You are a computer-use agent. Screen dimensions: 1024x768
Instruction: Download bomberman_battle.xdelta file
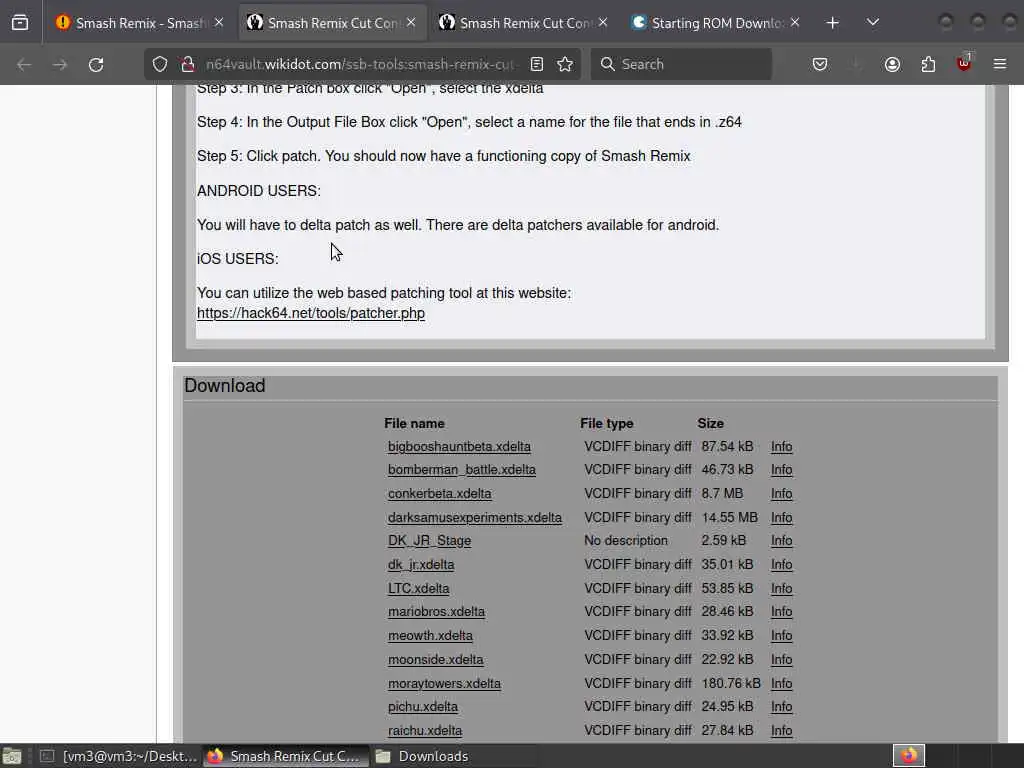[x=462, y=470]
